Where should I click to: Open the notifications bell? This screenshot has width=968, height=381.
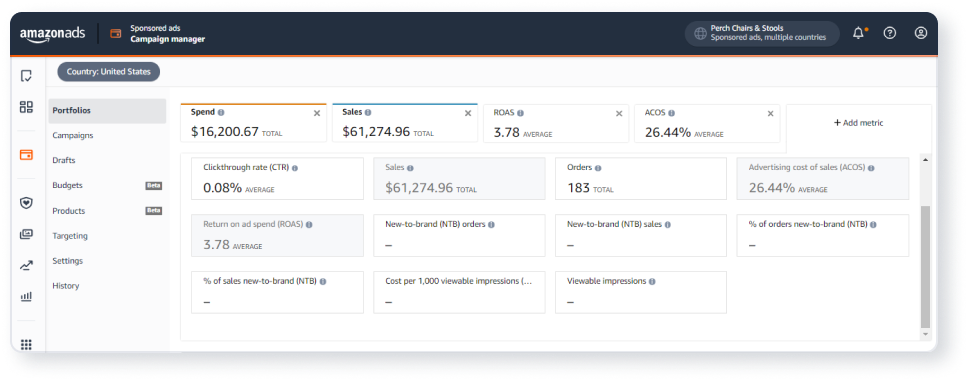[x=859, y=33]
